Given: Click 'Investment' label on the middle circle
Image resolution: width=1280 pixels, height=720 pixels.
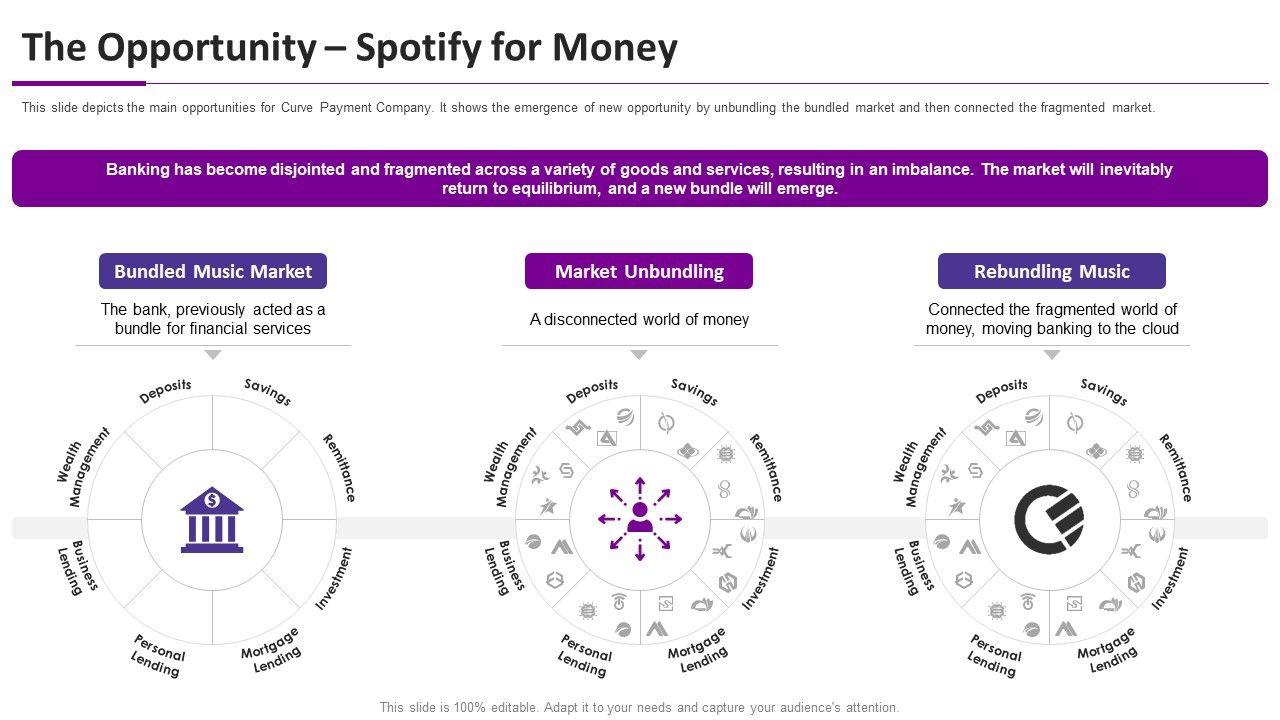Looking at the screenshot, I should click(x=761, y=578).
